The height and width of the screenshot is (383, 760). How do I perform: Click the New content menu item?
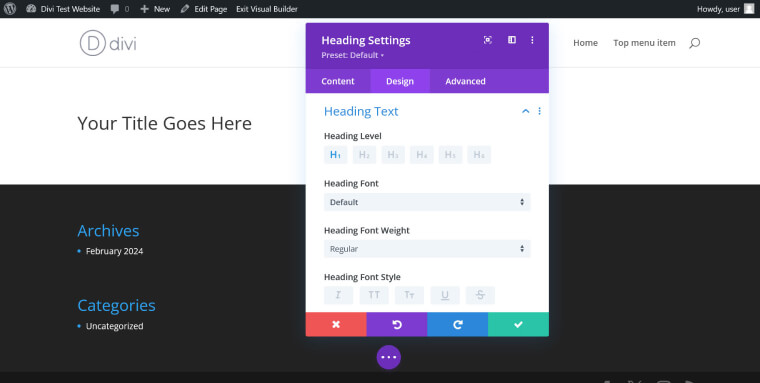click(x=155, y=9)
